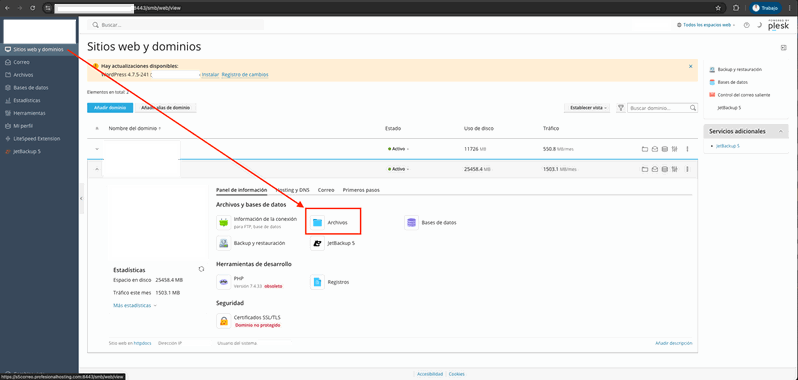Viewport: 798px width, 380px height.
Task: Open hosting settings sliders on the 25458.4 MB row
Action: click(x=674, y=169)
